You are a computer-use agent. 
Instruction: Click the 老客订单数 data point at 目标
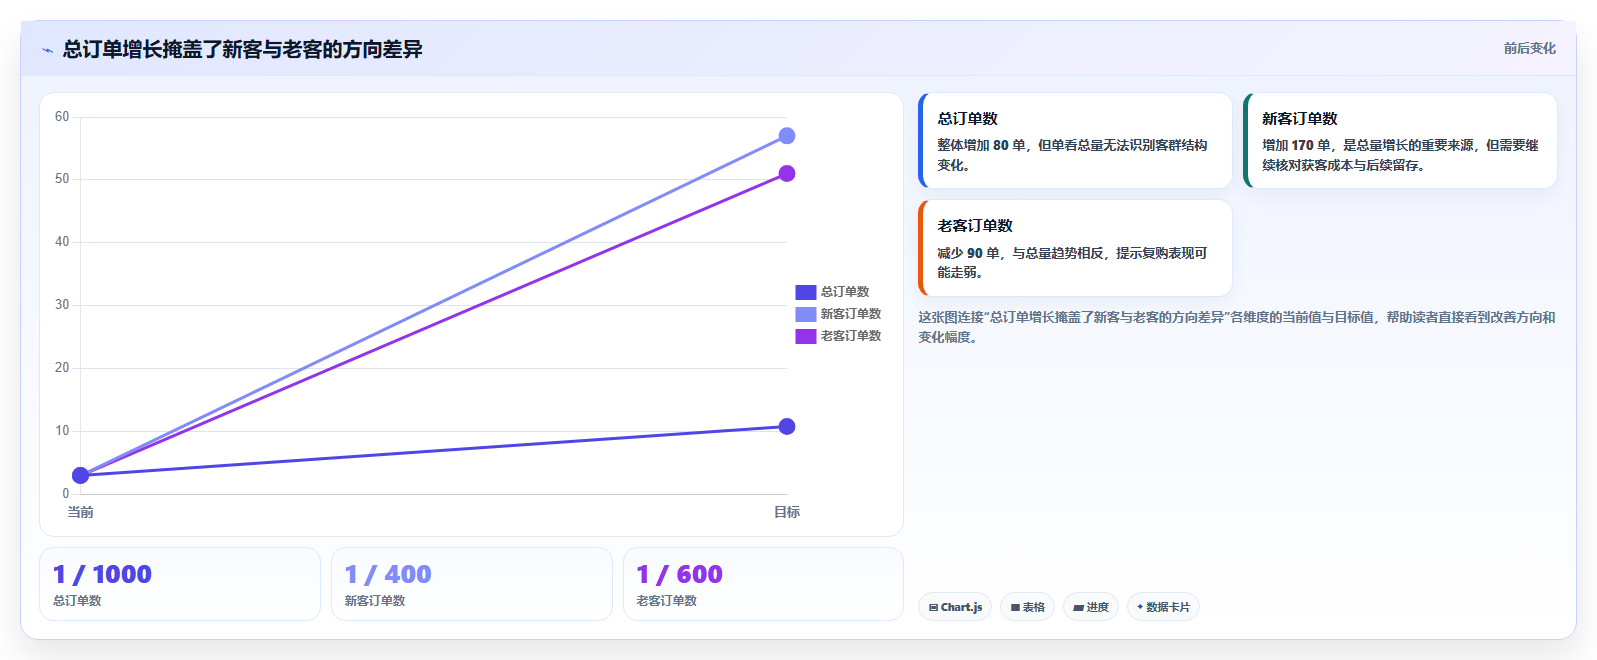click(787, 174)
